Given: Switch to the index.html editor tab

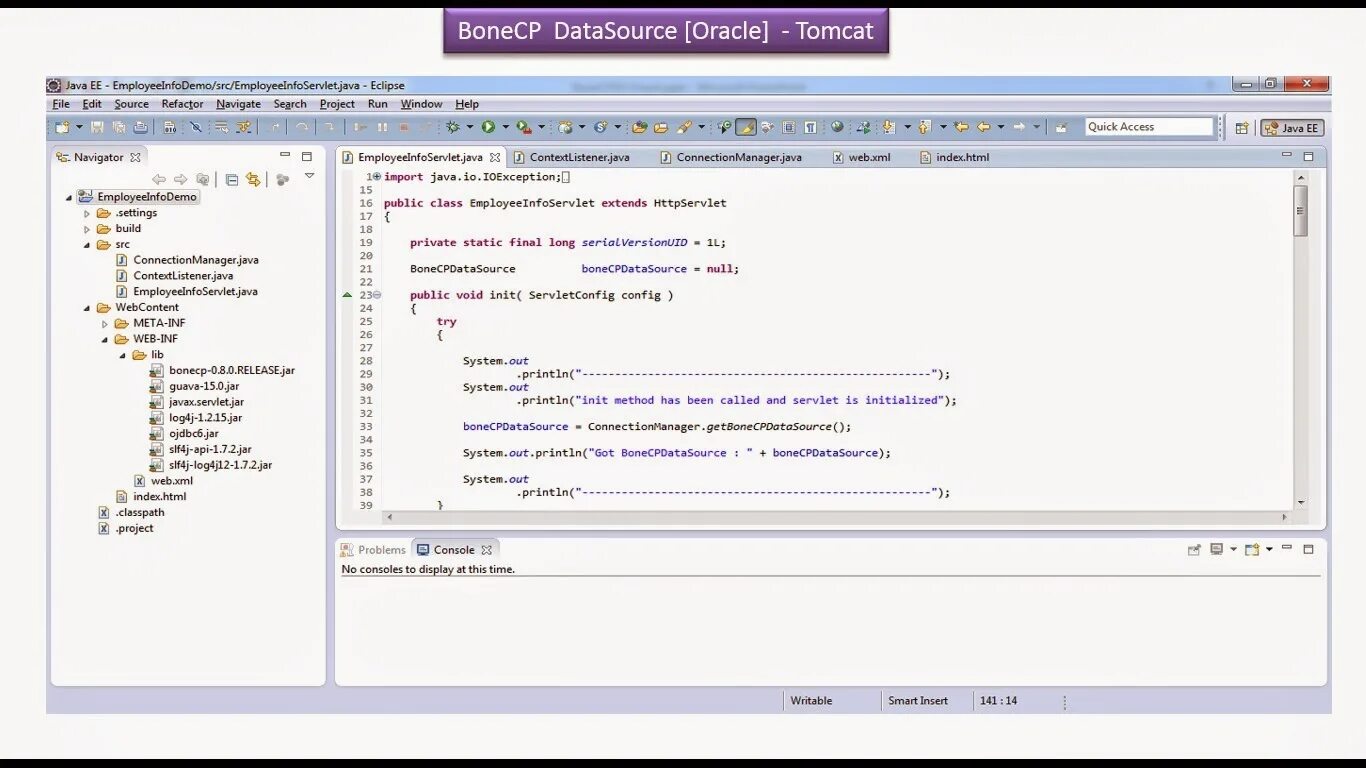Looking at the screenshot, I should tap(954, 157).
